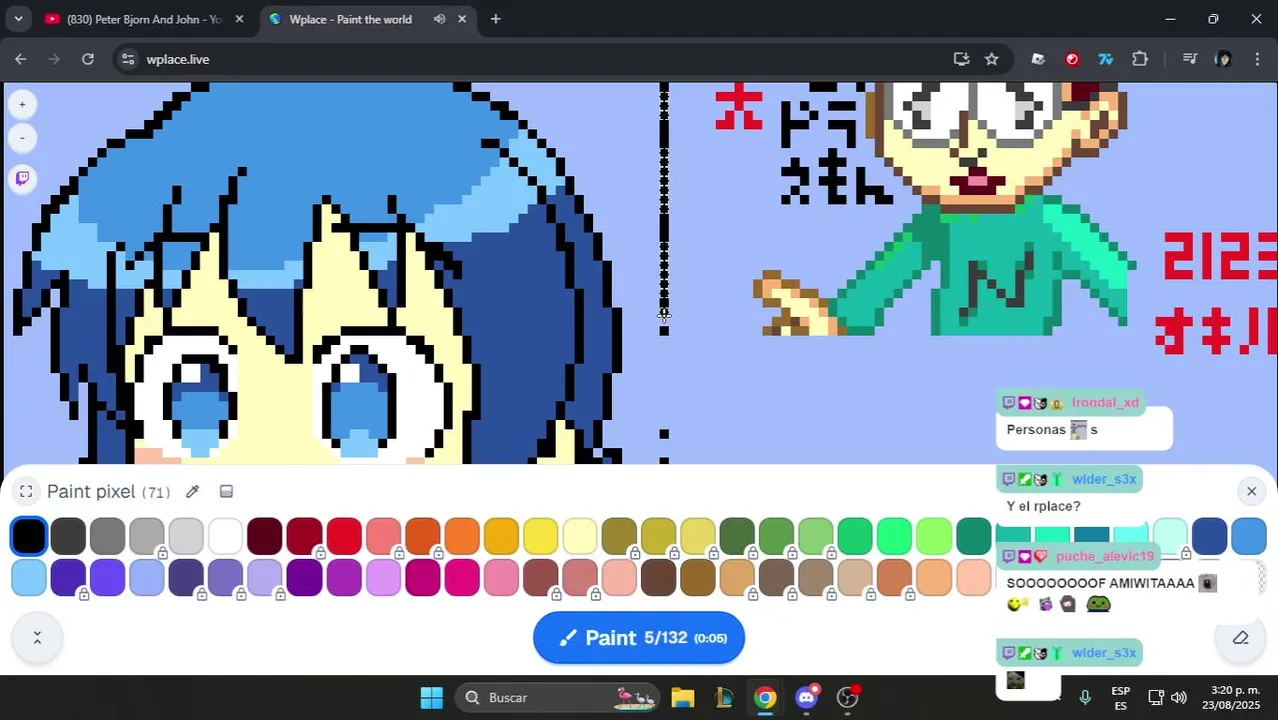Zoom out with the minus button
1278x720 pixels.
tap(22, 138)
